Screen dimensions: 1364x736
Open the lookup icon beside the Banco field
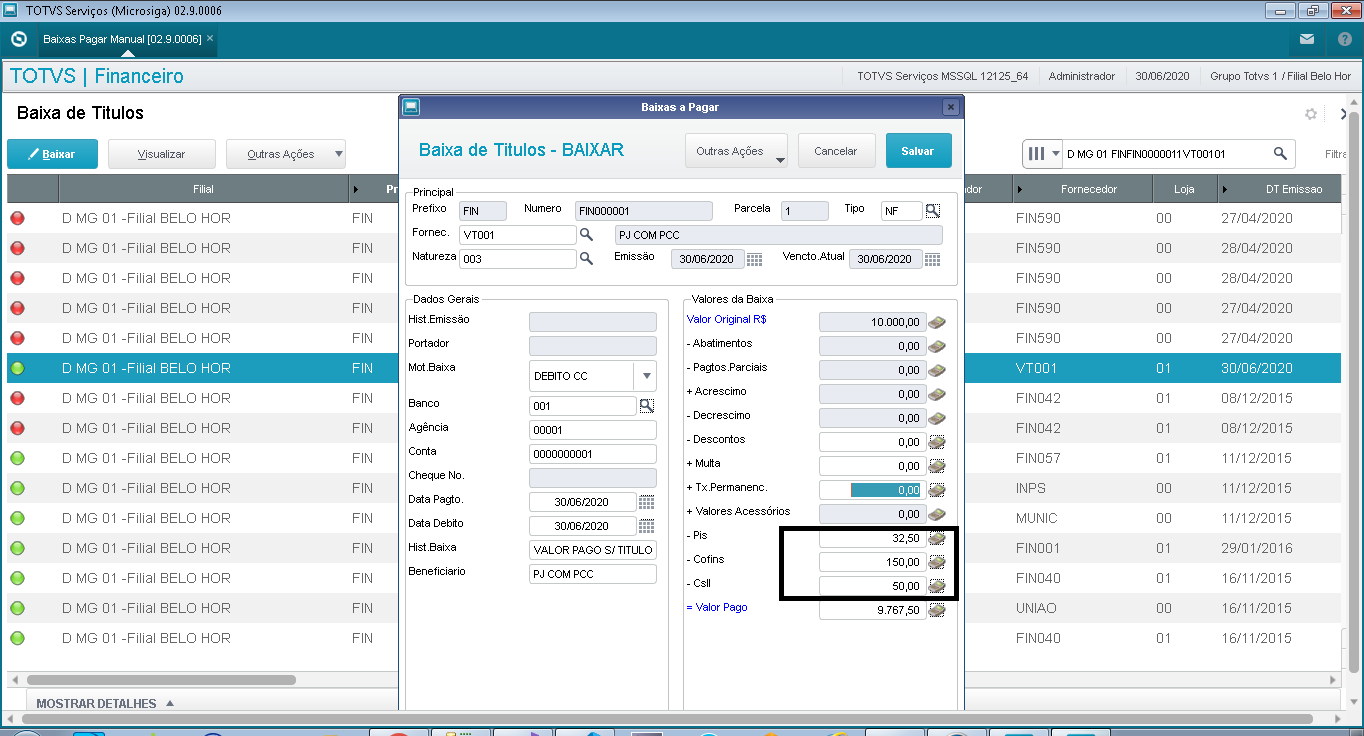click(x=646, y=405)
